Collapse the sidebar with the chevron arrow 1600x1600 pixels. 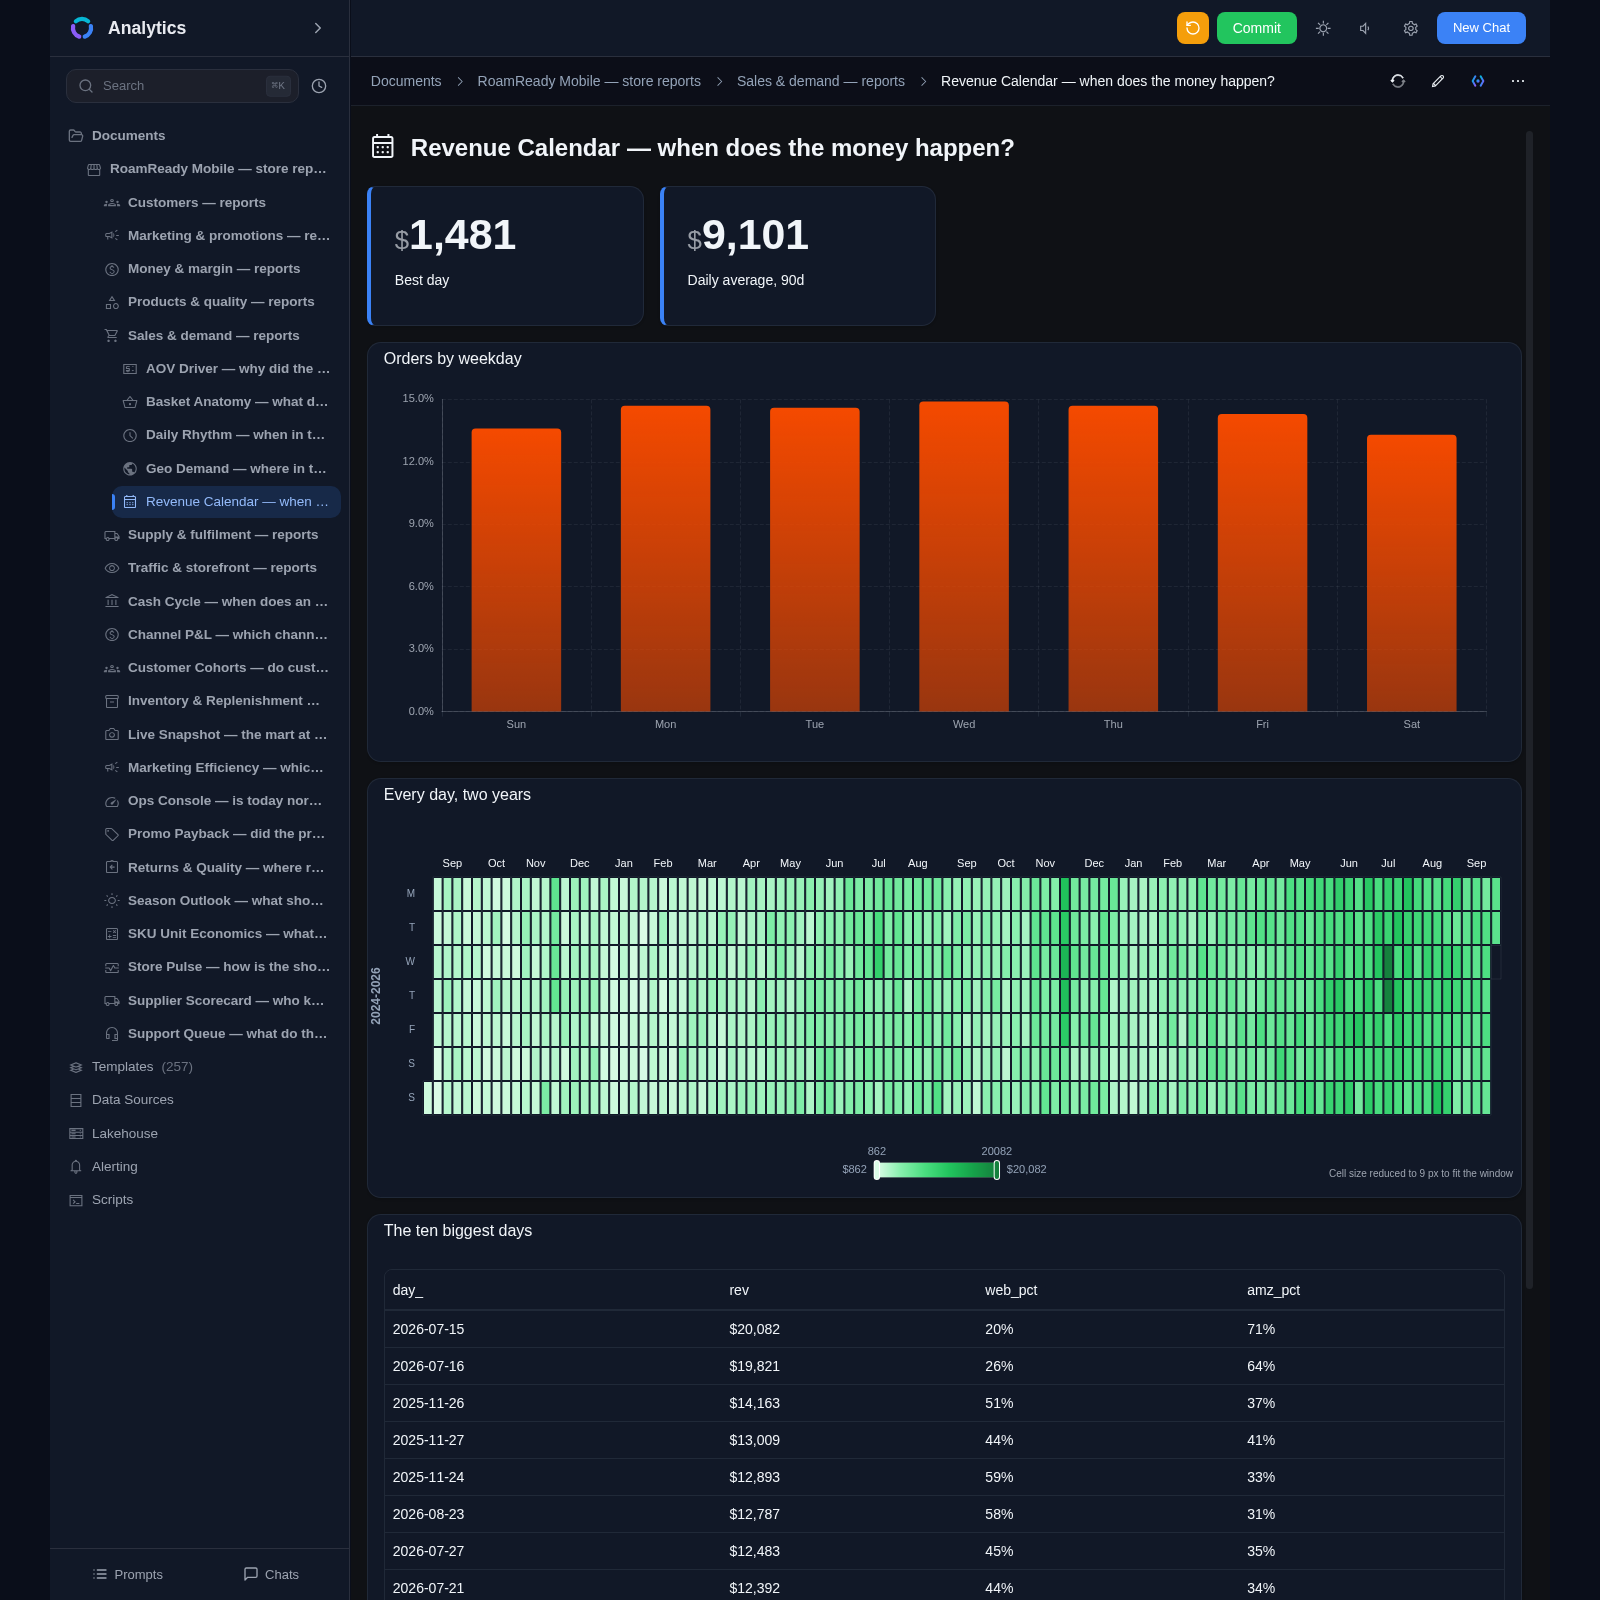click(318, 28)
